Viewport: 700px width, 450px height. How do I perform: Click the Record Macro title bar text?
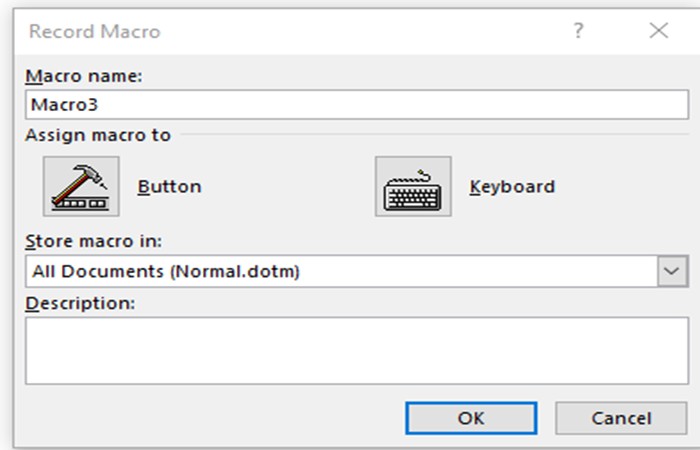point(94,31)
